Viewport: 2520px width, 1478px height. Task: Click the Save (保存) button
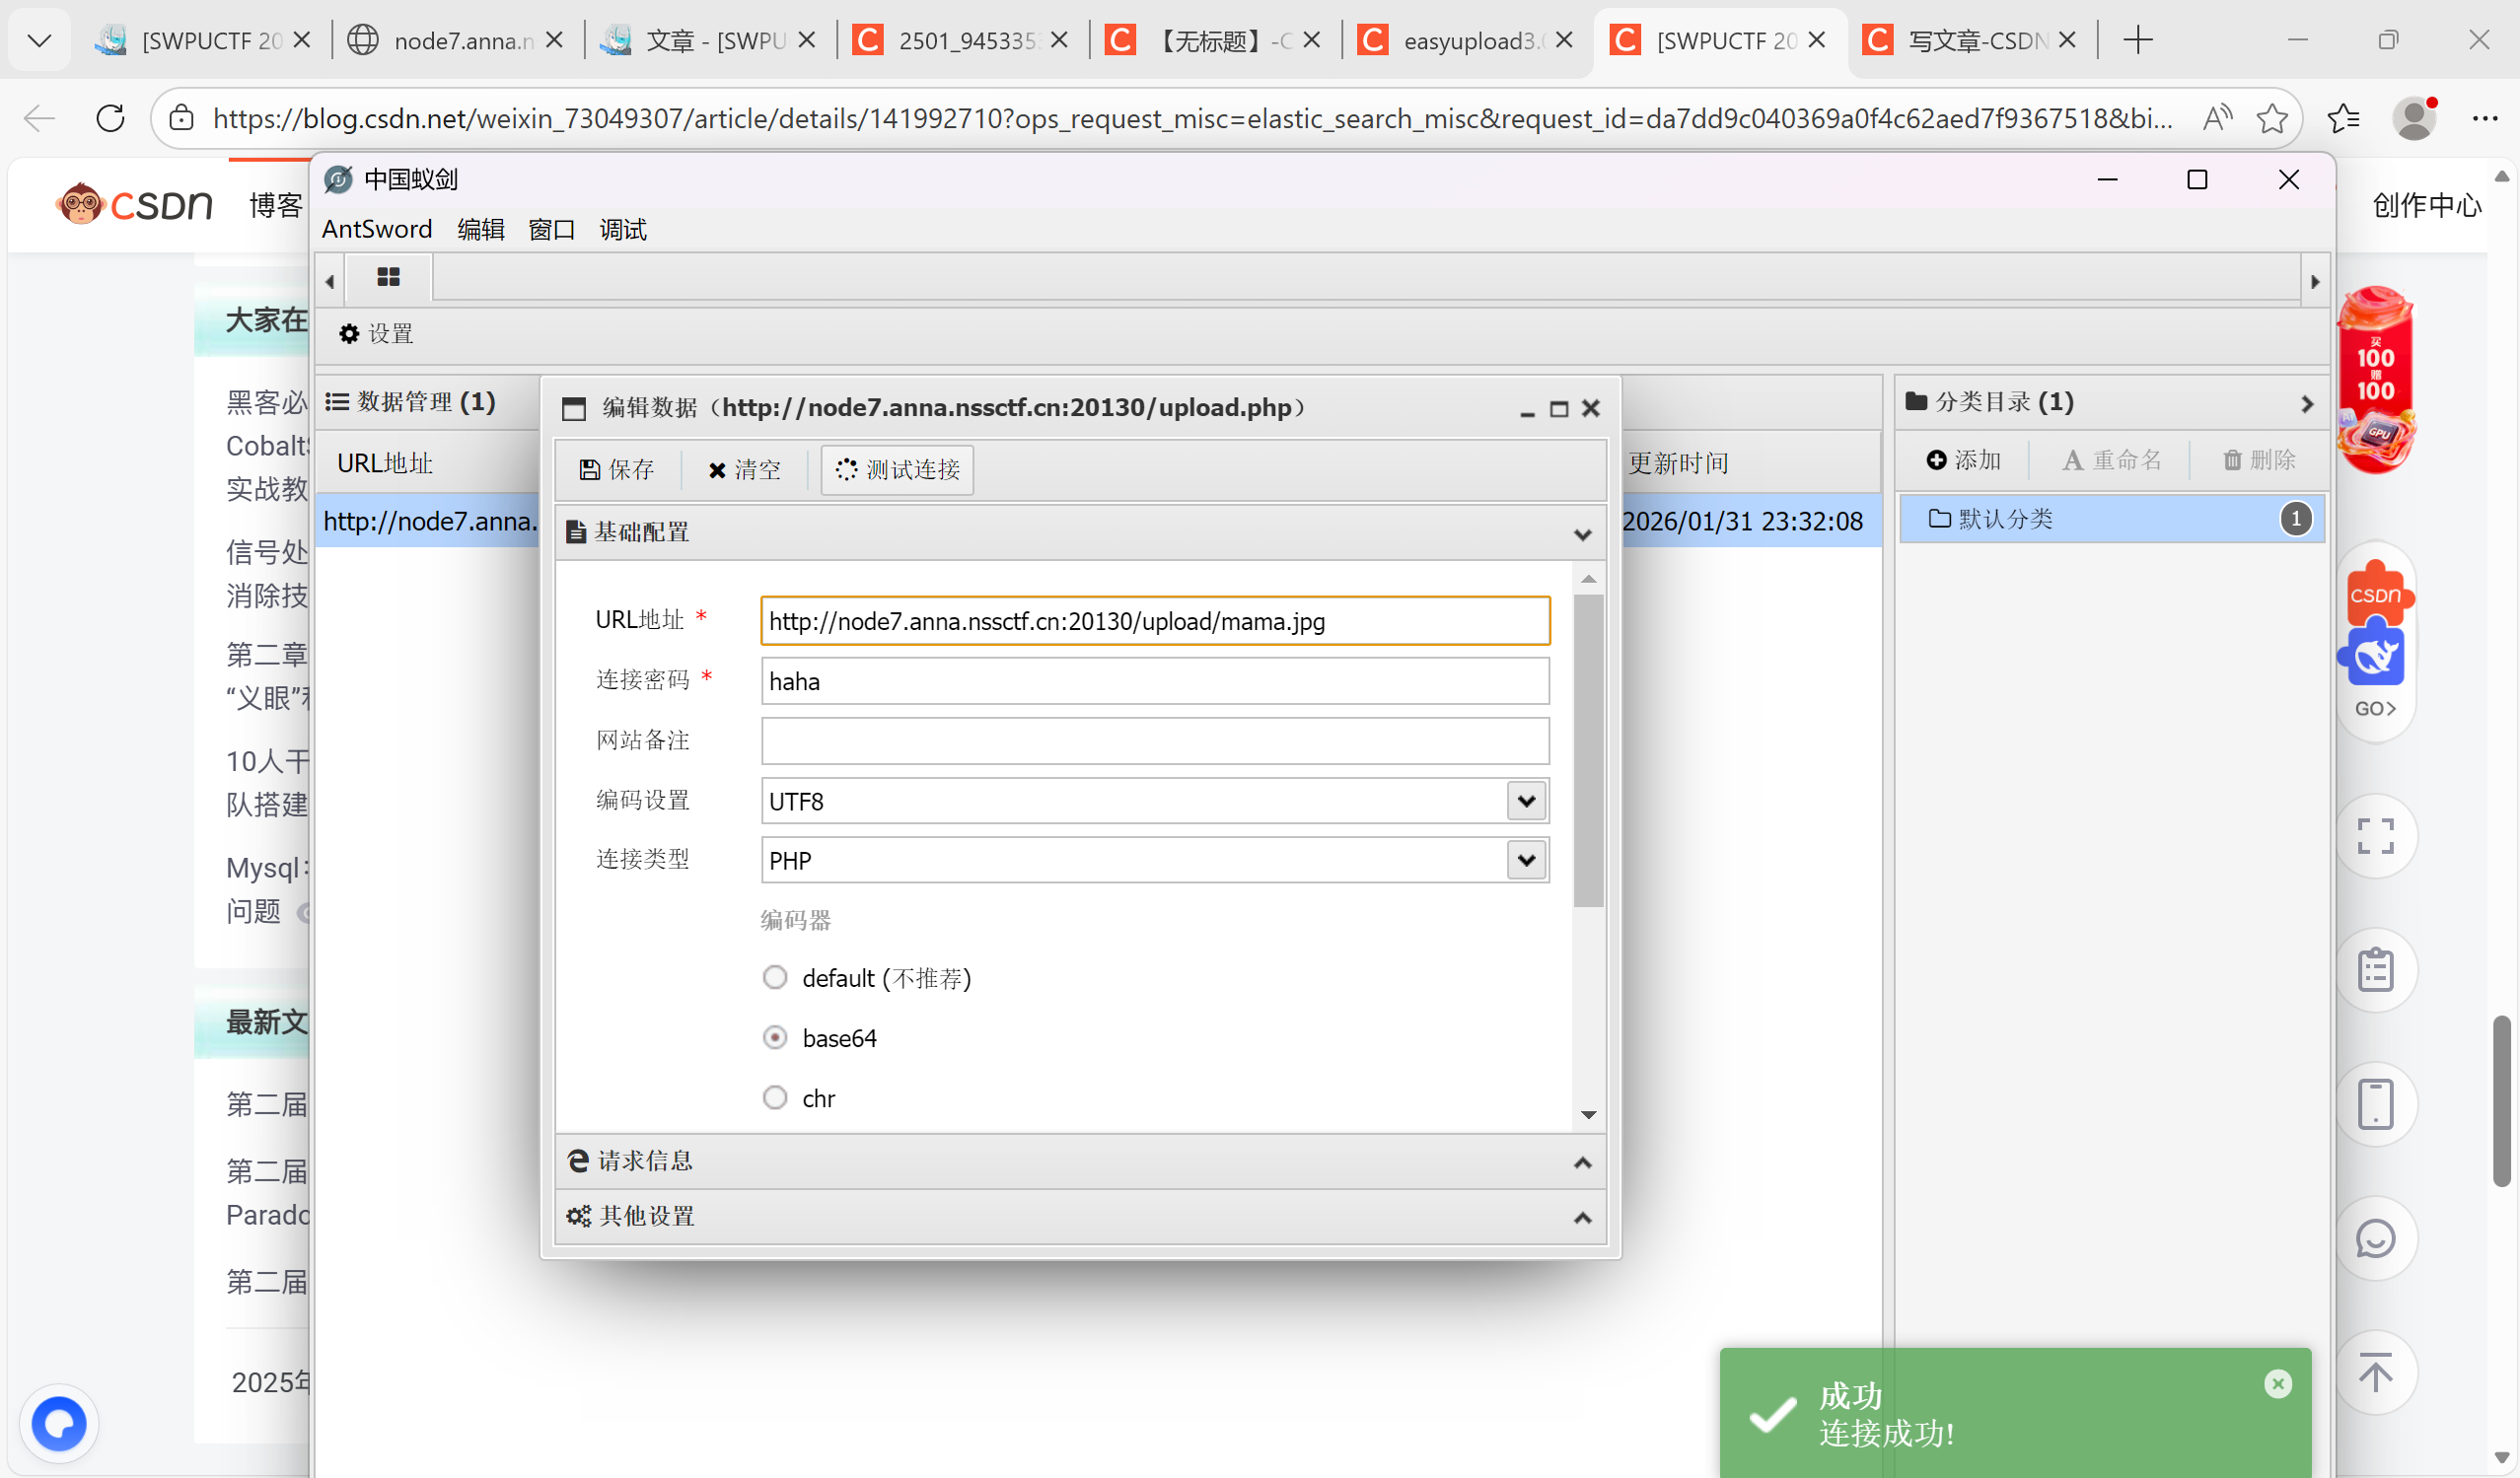(617, 469)
